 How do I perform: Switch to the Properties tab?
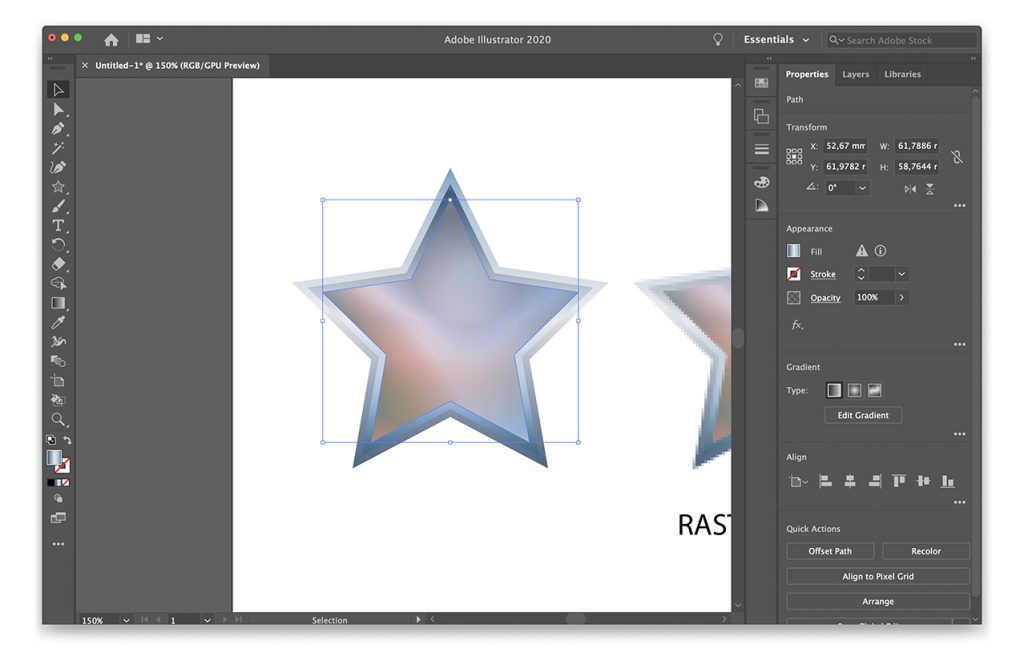(807, 74)
